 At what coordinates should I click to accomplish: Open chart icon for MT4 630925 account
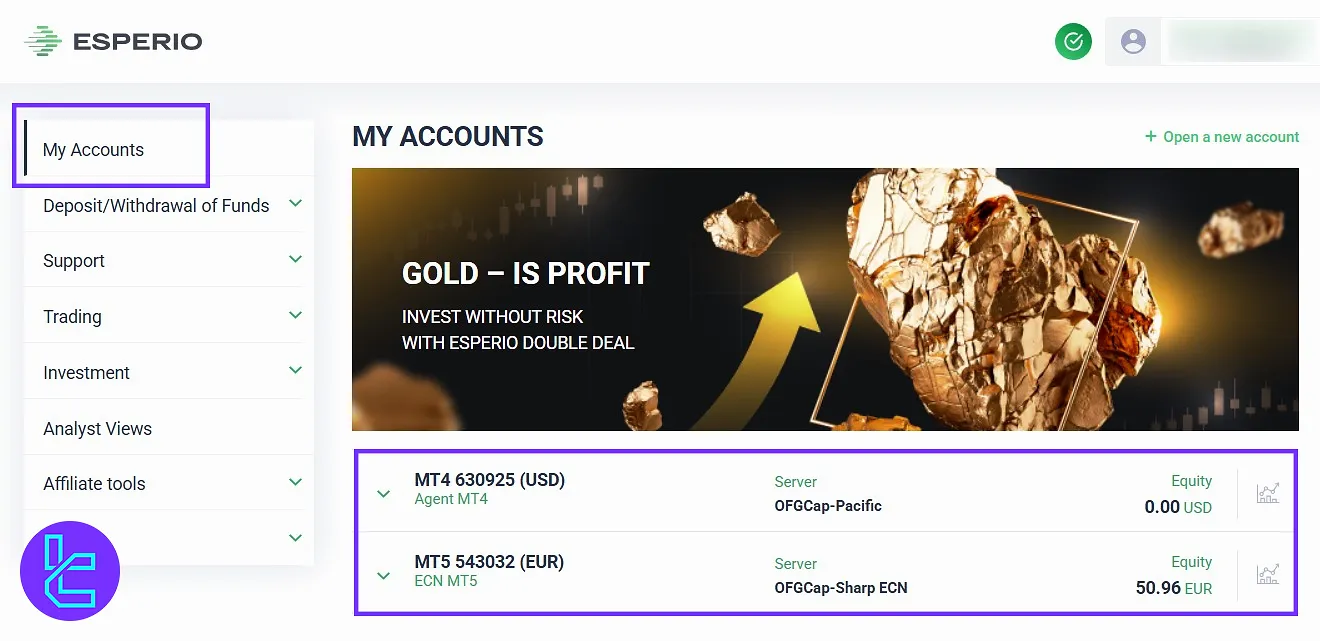pos(1267,493)
